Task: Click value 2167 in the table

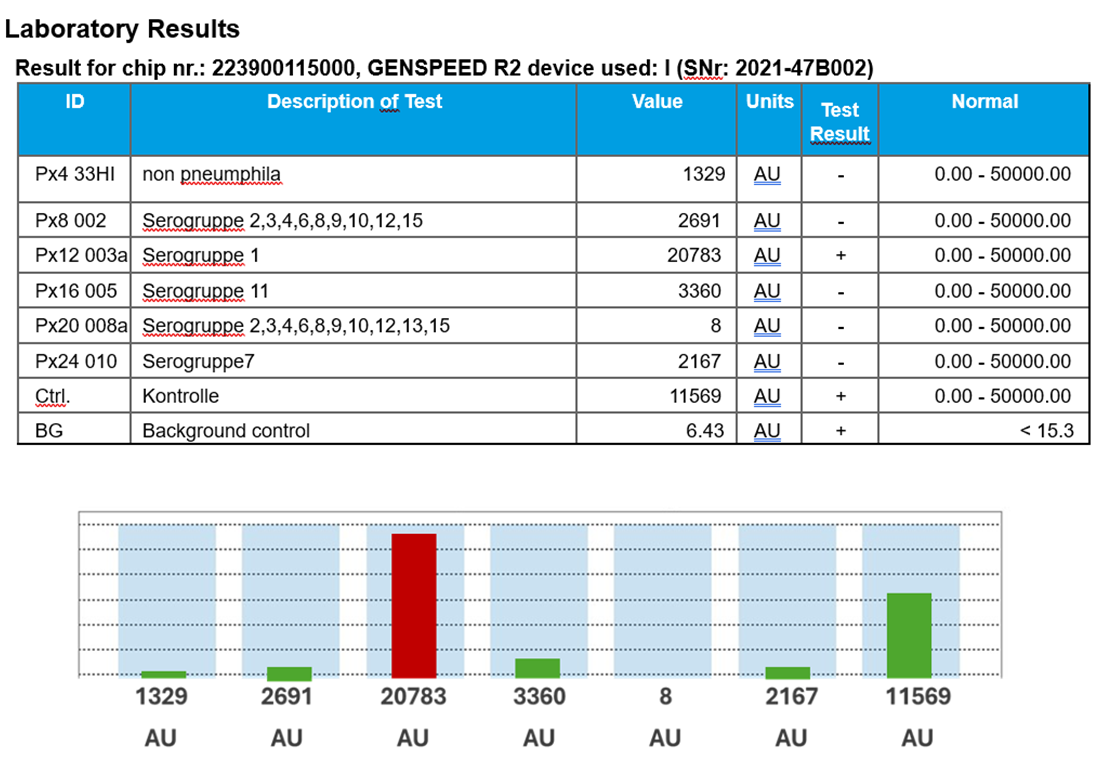Action: coord(699,361)
